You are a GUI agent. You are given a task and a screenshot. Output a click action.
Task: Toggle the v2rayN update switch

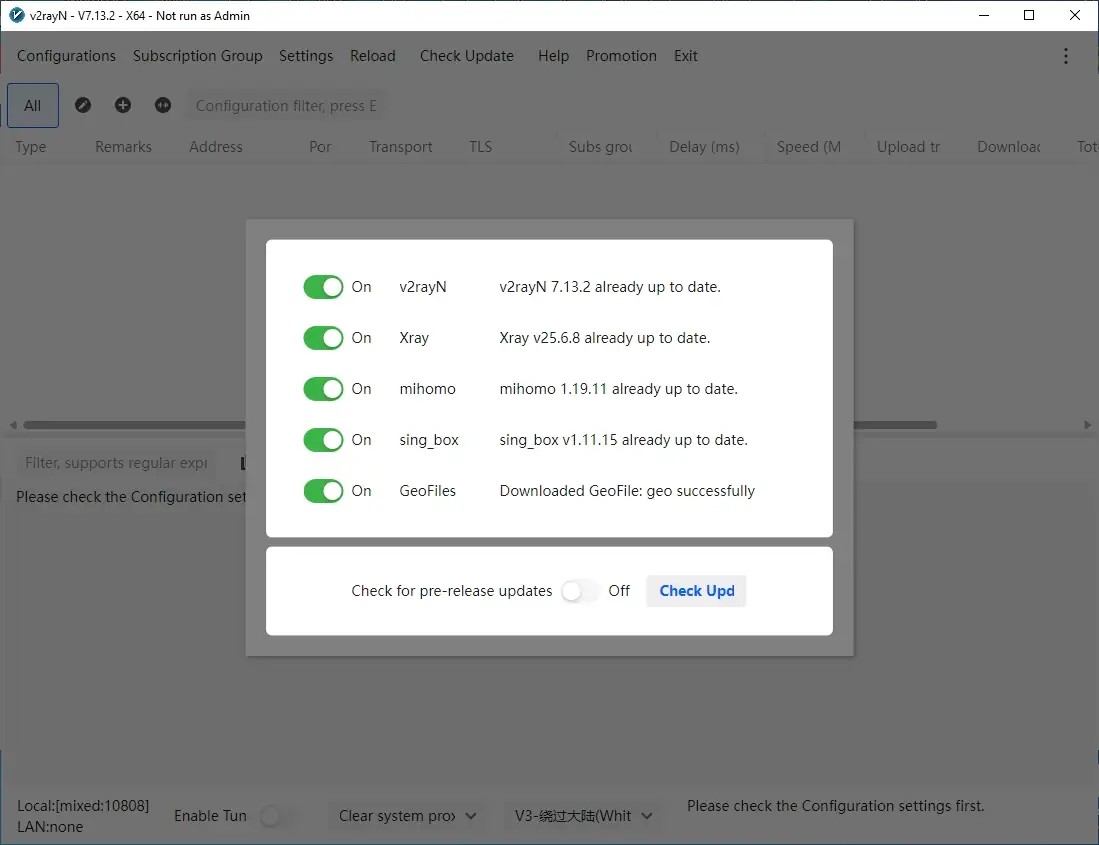coord(323,287)
